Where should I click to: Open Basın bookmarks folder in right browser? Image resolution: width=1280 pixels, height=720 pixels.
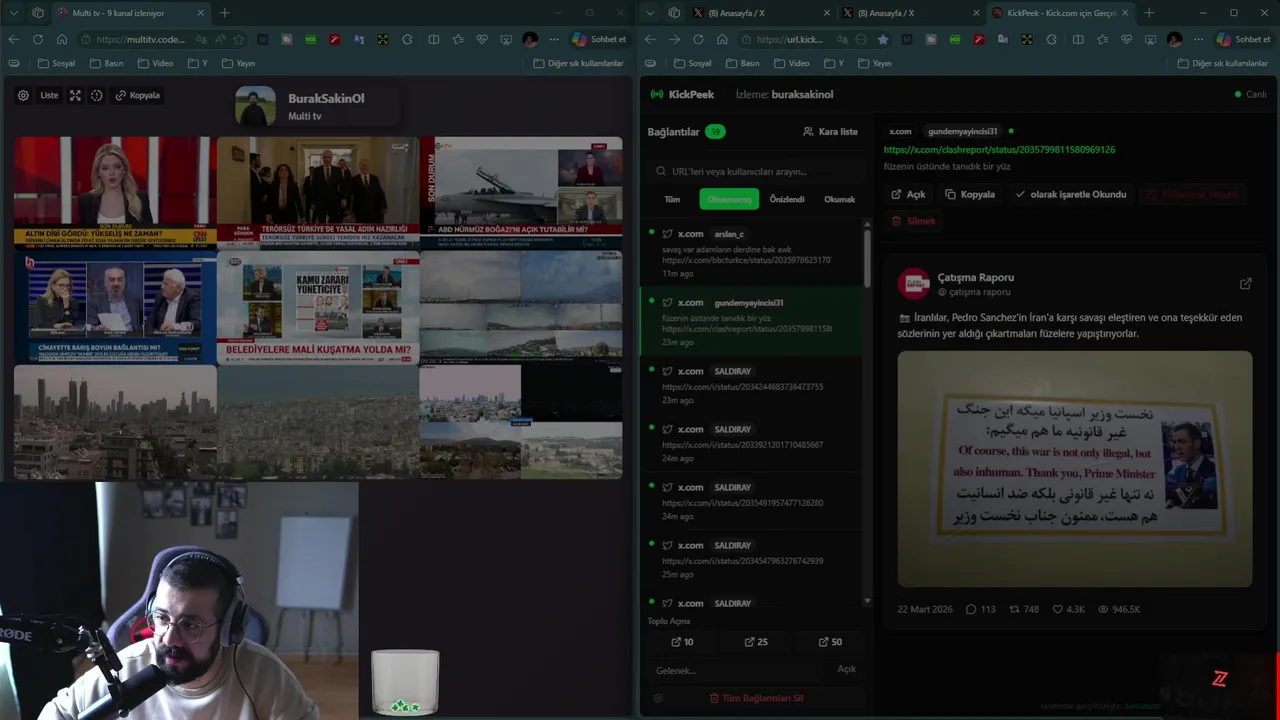point(743,63)
